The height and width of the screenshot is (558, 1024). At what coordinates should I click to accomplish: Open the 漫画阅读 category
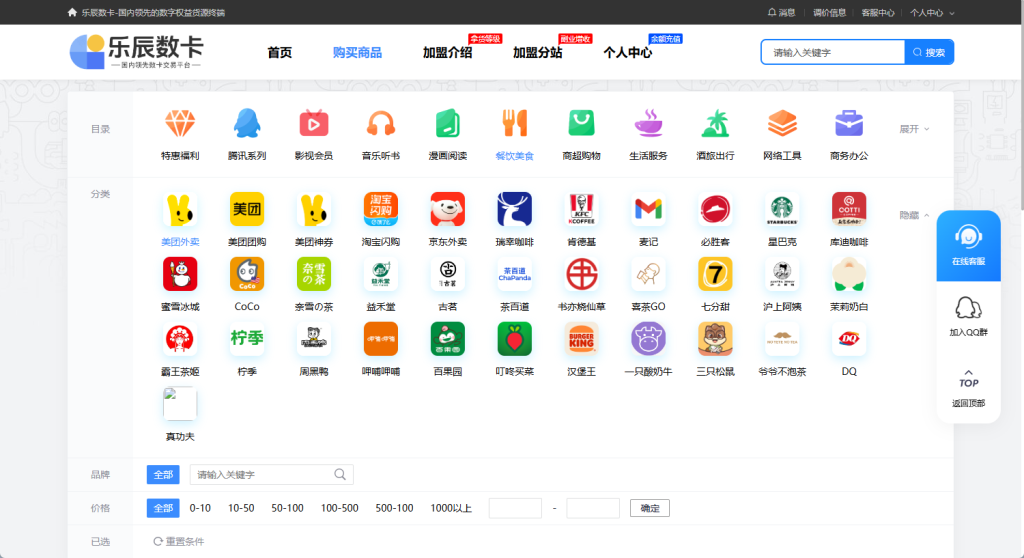447,123
